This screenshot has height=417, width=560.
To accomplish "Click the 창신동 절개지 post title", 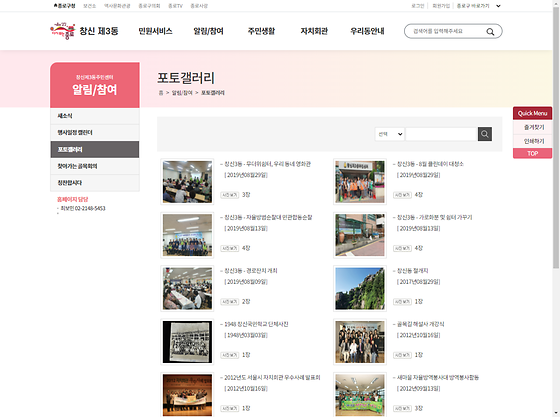I will [412, 271].
